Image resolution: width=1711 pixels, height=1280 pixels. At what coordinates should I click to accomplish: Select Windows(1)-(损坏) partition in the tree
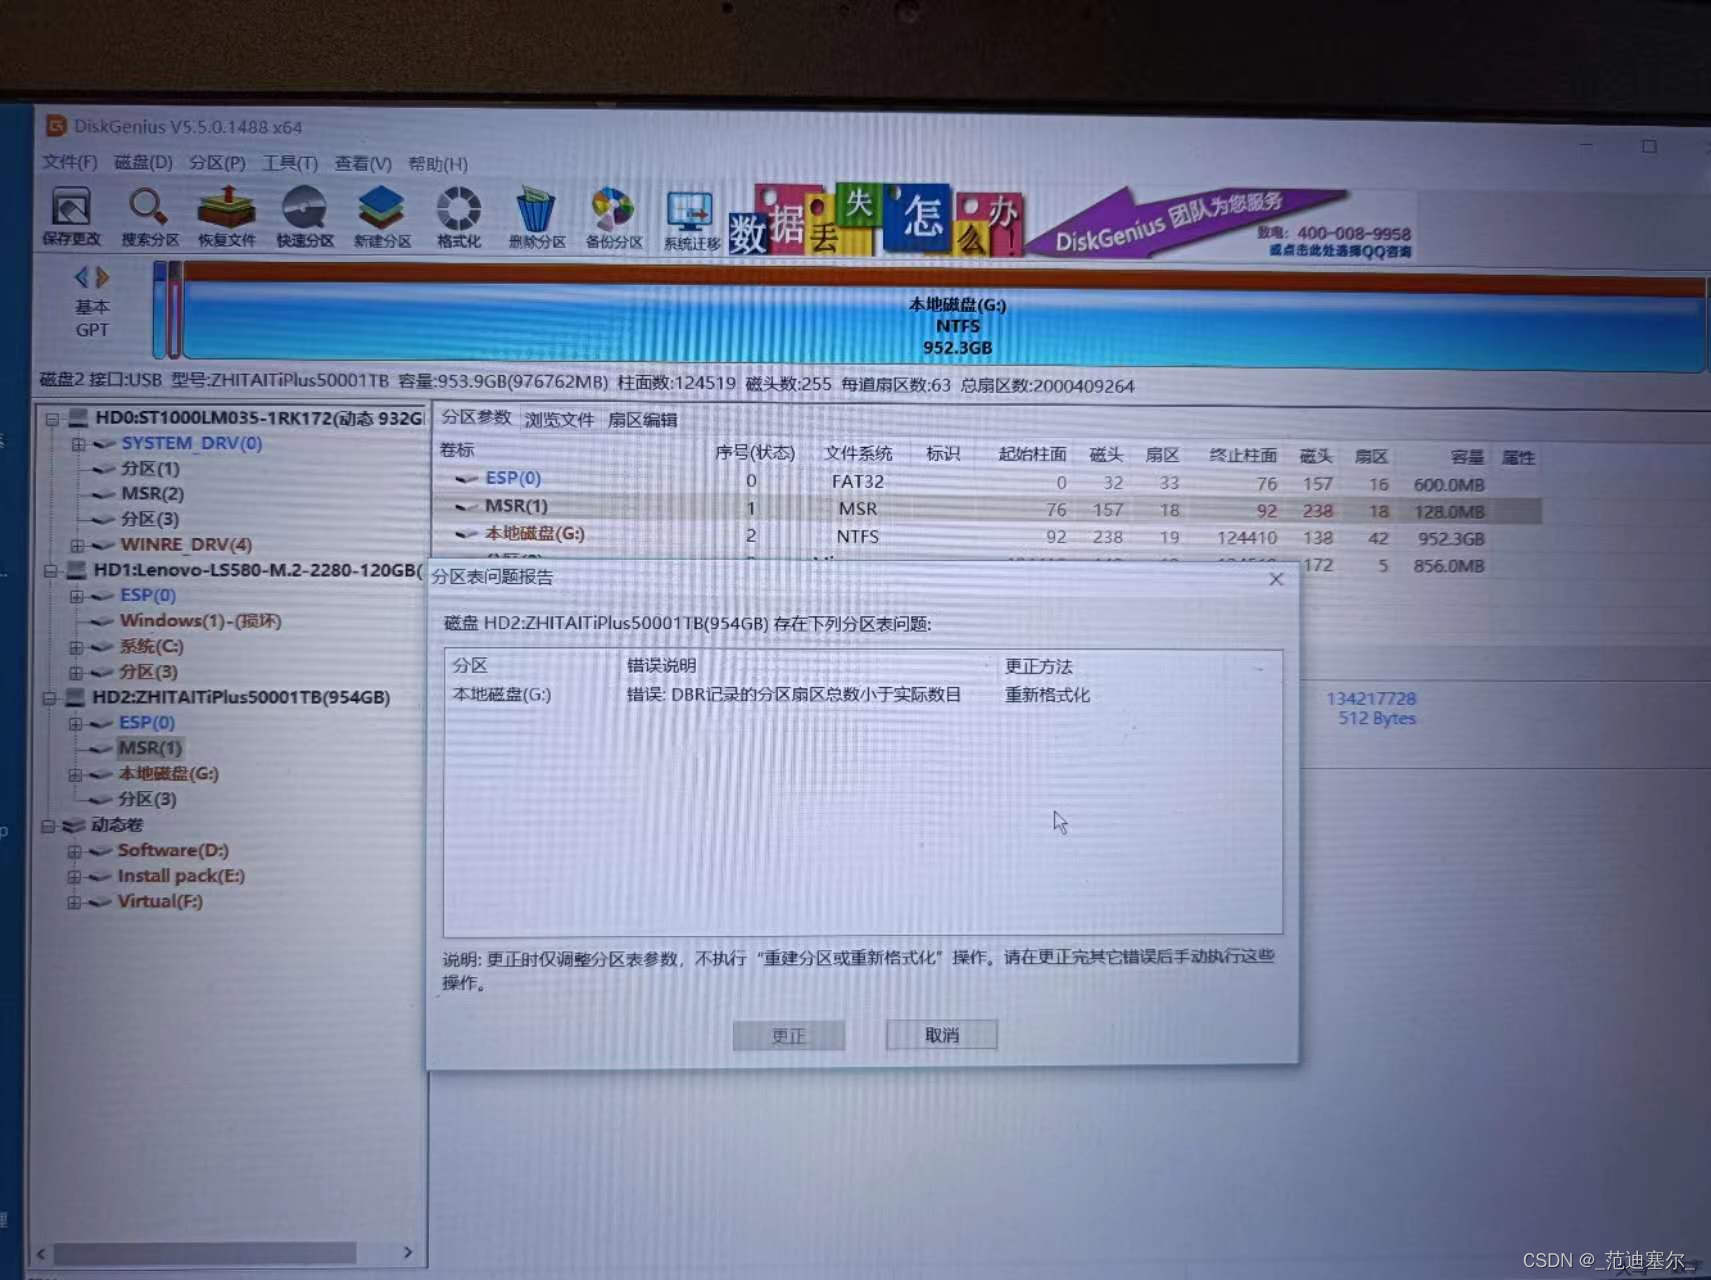[x=200, y=621]
